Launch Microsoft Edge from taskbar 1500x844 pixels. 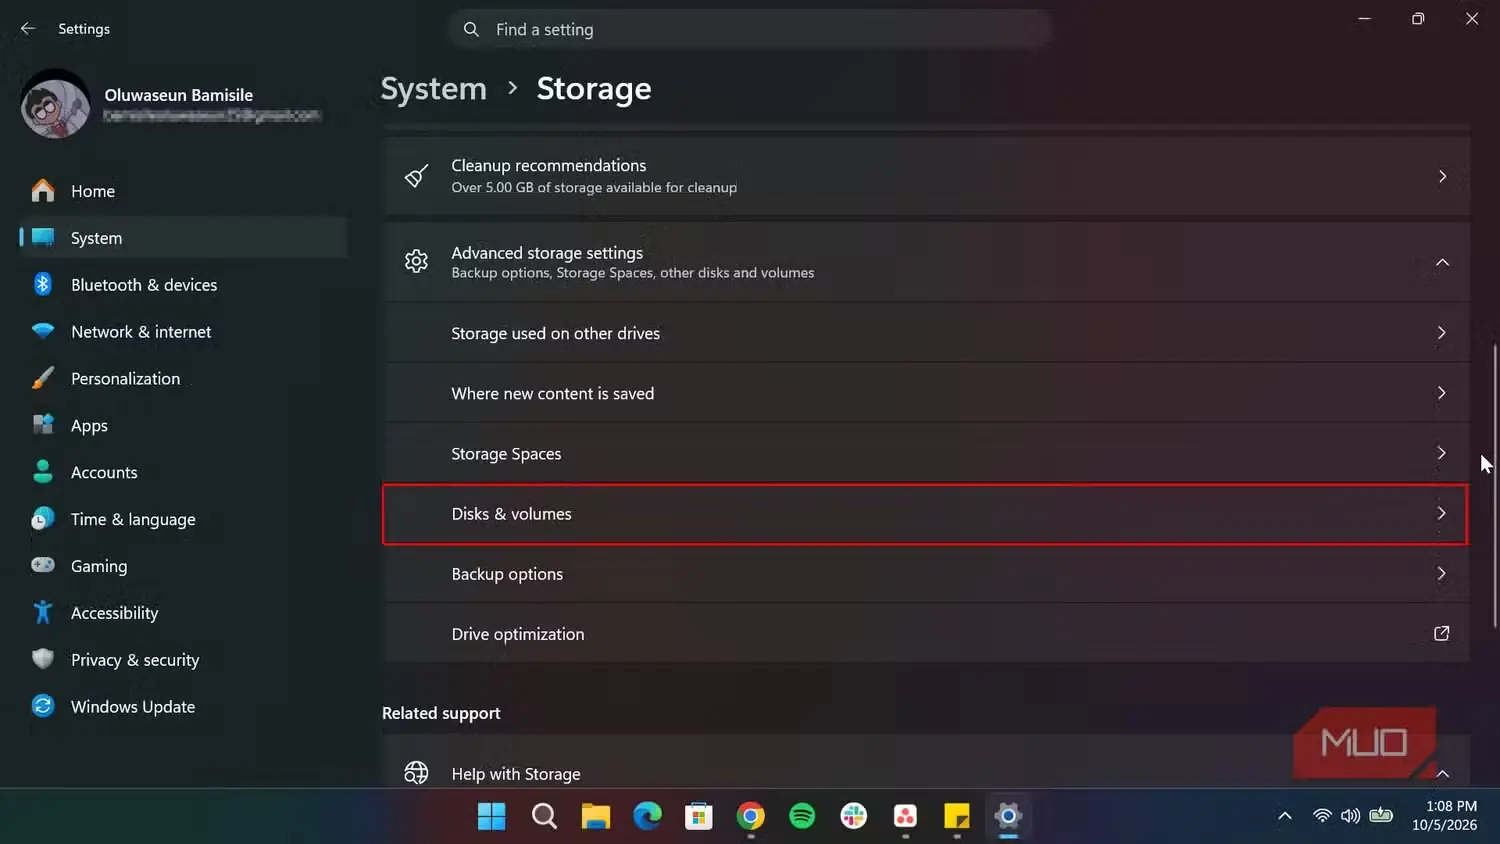[x=647, y=817]
